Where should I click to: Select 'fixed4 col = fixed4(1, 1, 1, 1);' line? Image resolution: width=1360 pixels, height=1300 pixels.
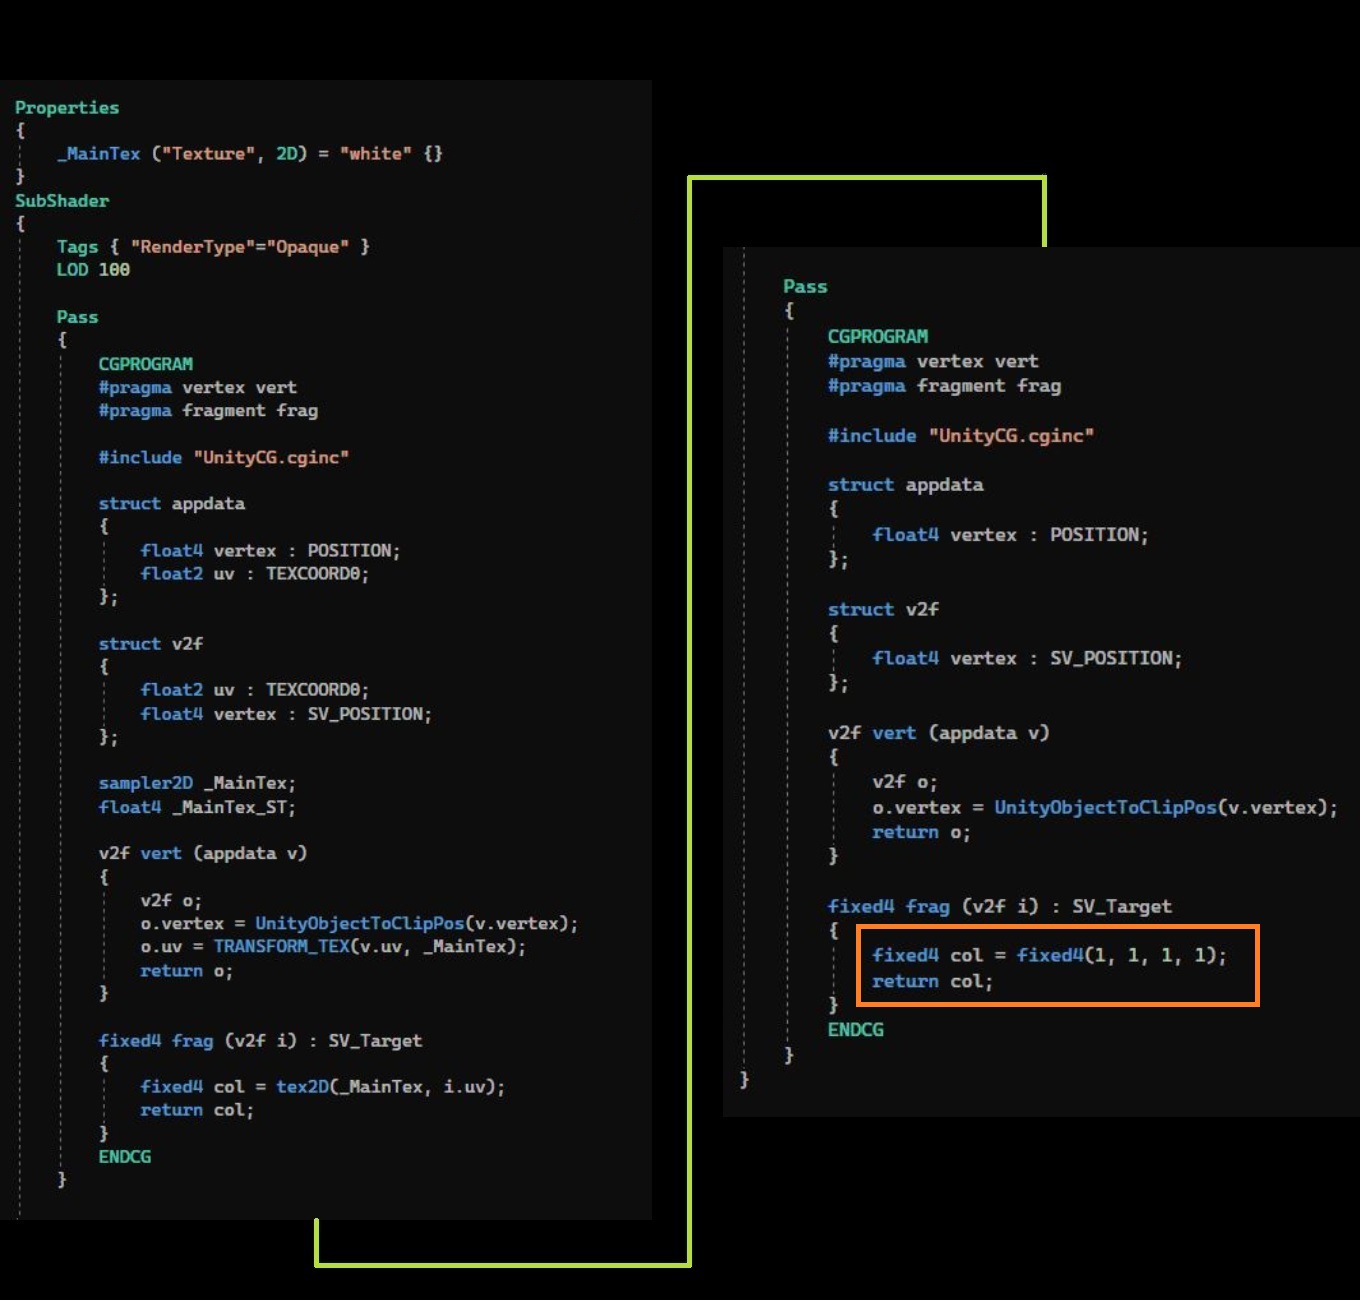[1049, 955]
